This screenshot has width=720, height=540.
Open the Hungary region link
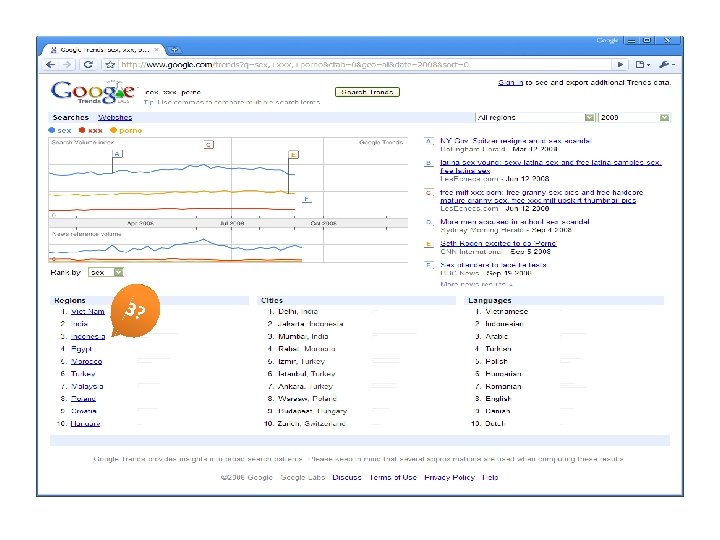pos(85,424)
